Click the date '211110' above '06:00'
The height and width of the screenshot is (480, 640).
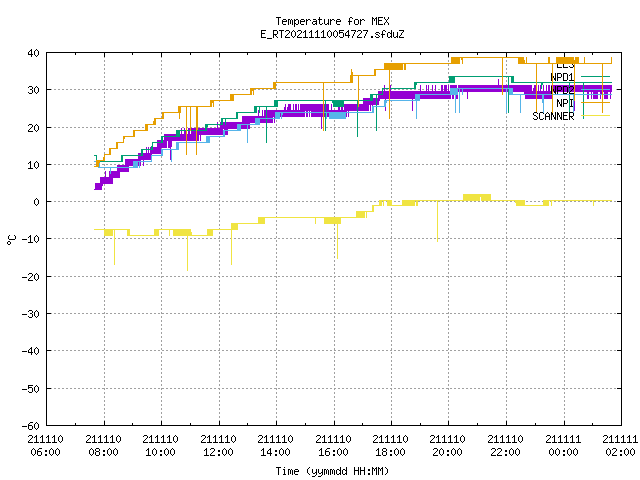[46, 439]
